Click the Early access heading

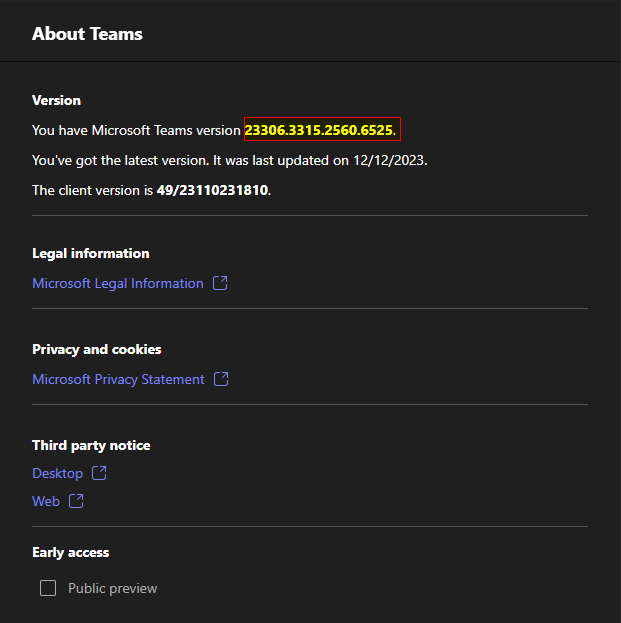70,552
